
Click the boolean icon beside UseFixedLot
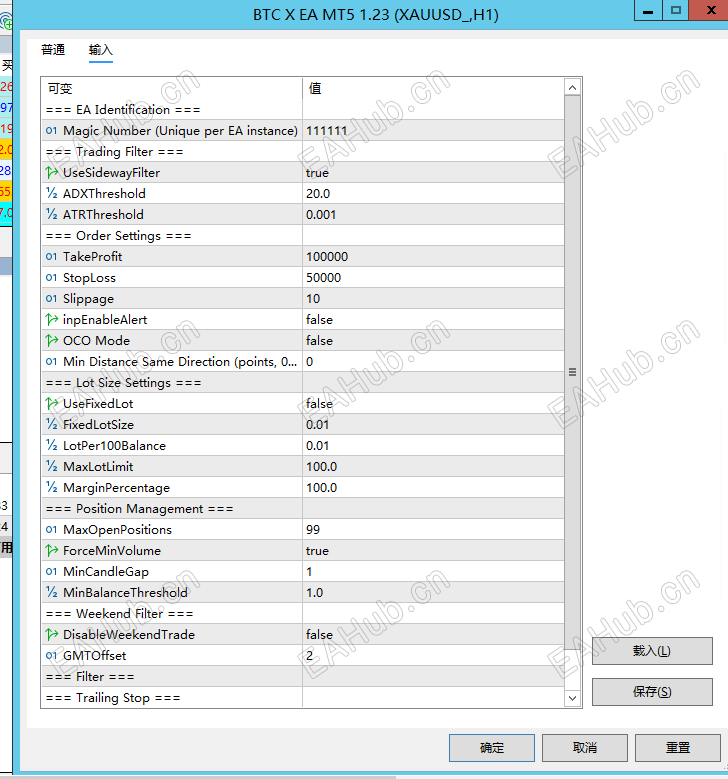coord(51,404)
